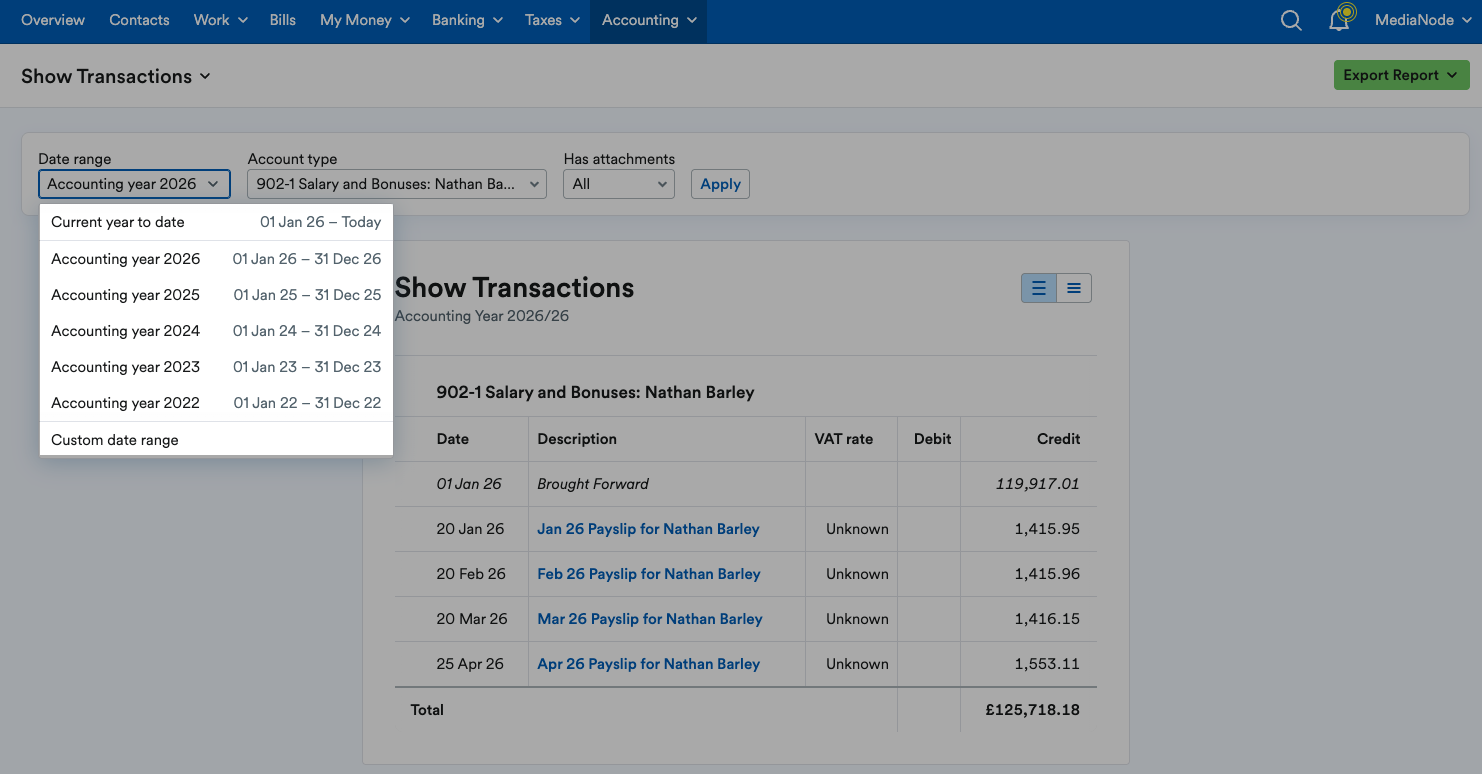Click the Brought Forward amount 119,917.01
Image resolution: width=1482 pixels, height=774 pixels.
click(1038, 484)
